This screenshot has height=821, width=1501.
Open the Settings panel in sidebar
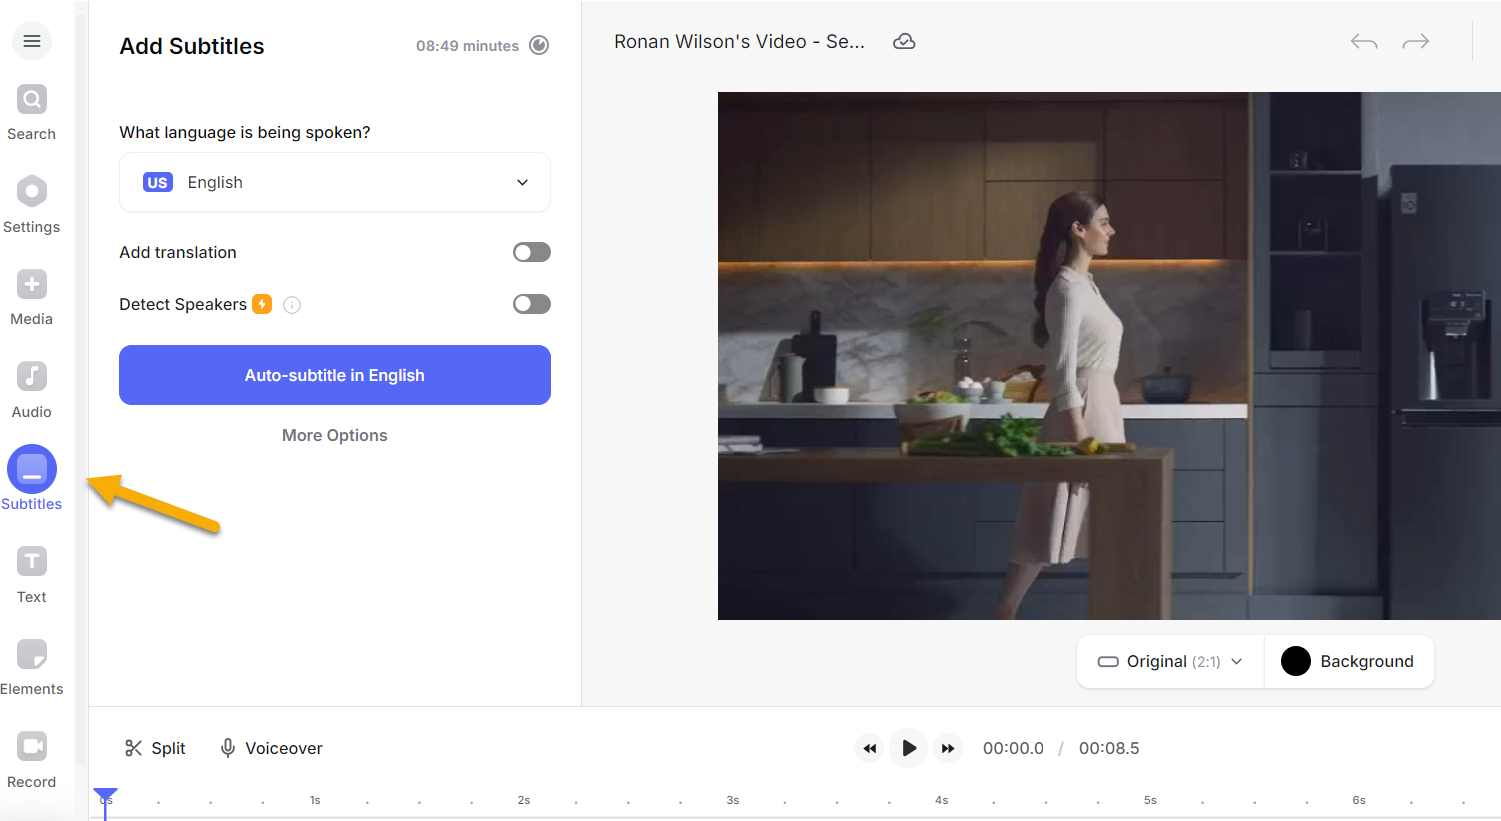coord(32,204)
